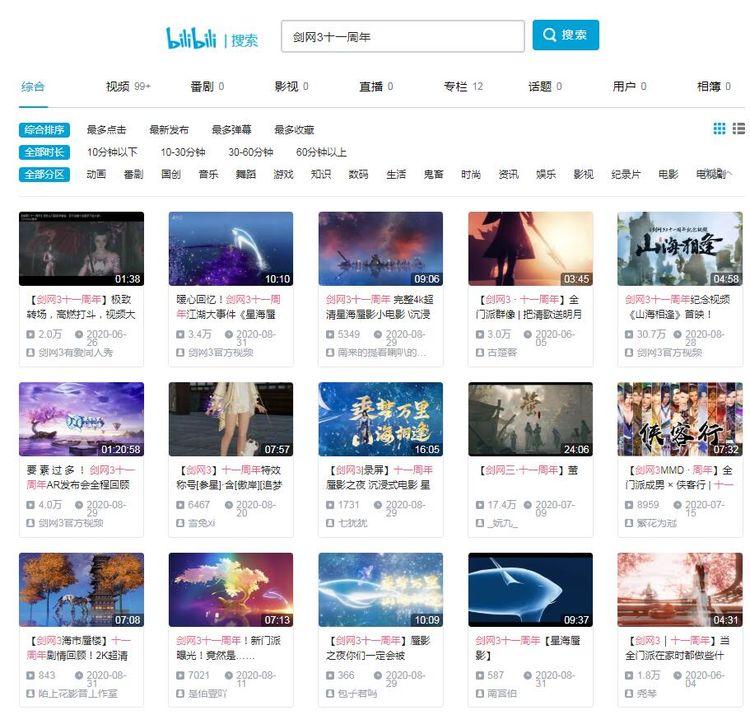
Task: Open the 专栏 12 tab
Action: pos(463,87)
